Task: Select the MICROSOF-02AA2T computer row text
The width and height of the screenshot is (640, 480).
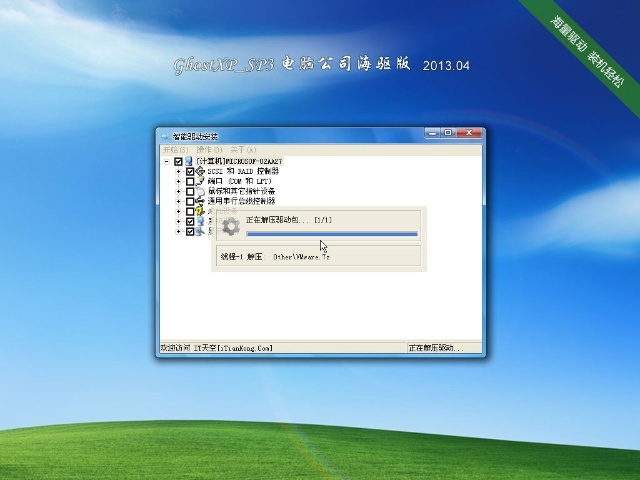Action: click(239, 161)
